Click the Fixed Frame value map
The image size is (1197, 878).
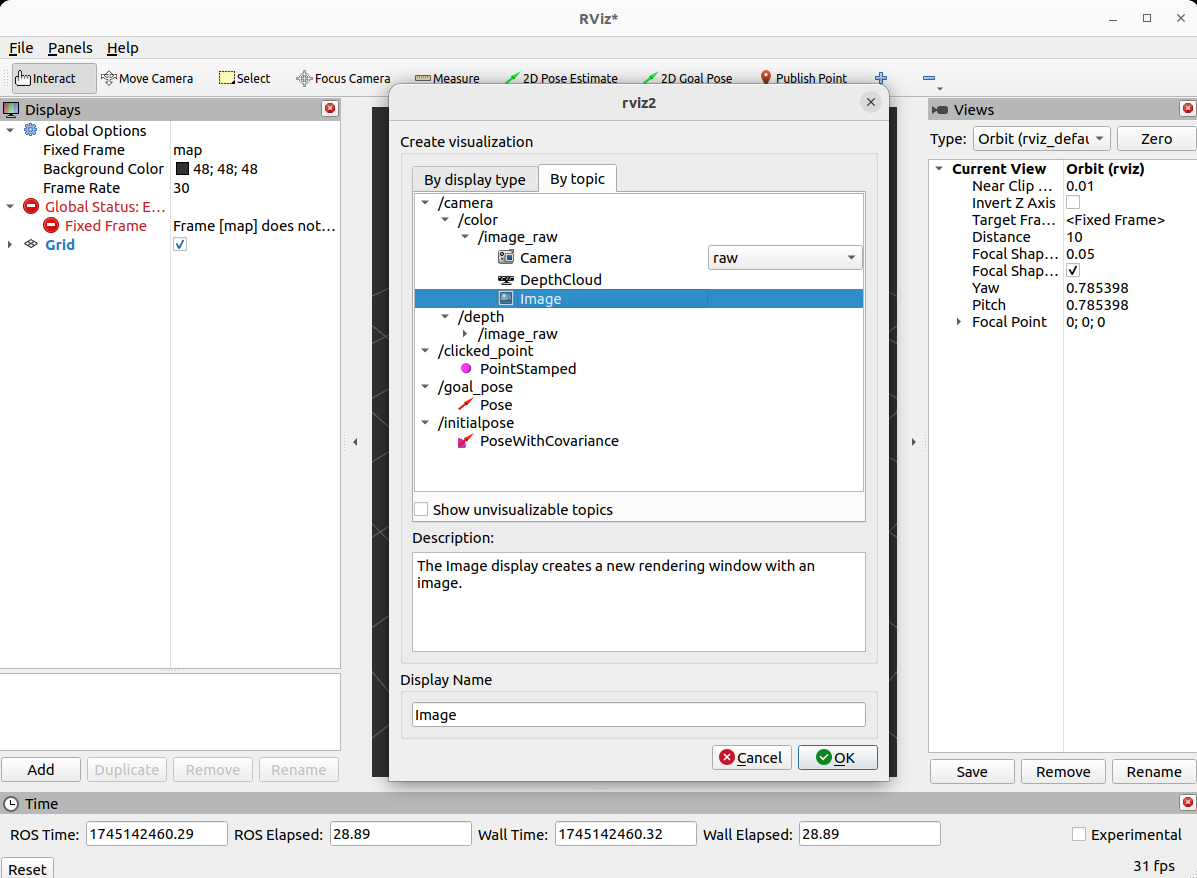coord(188,150)
